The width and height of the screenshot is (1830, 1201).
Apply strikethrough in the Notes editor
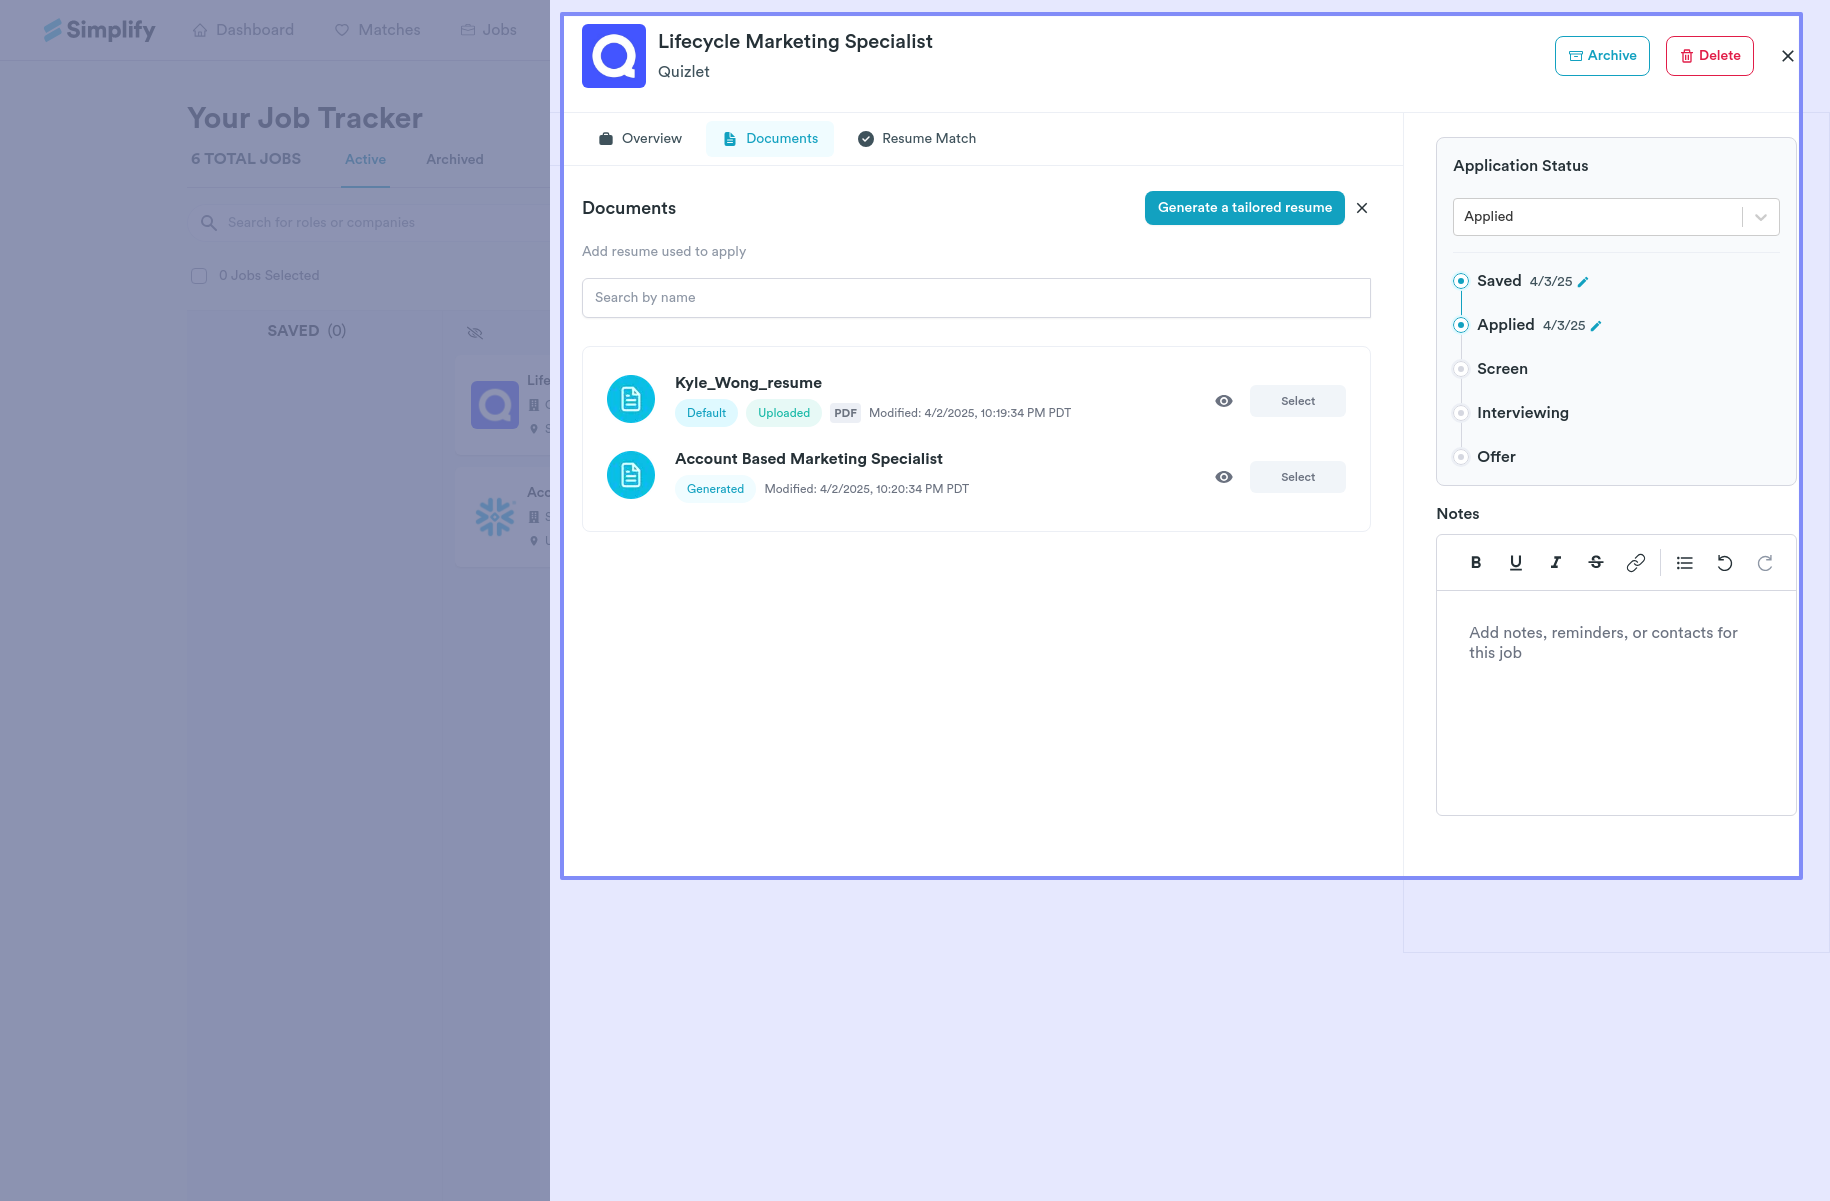coord(1595,563)
